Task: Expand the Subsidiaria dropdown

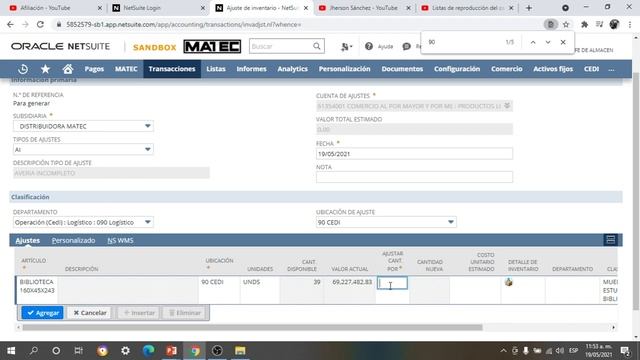Action: [x=148, y=126]
